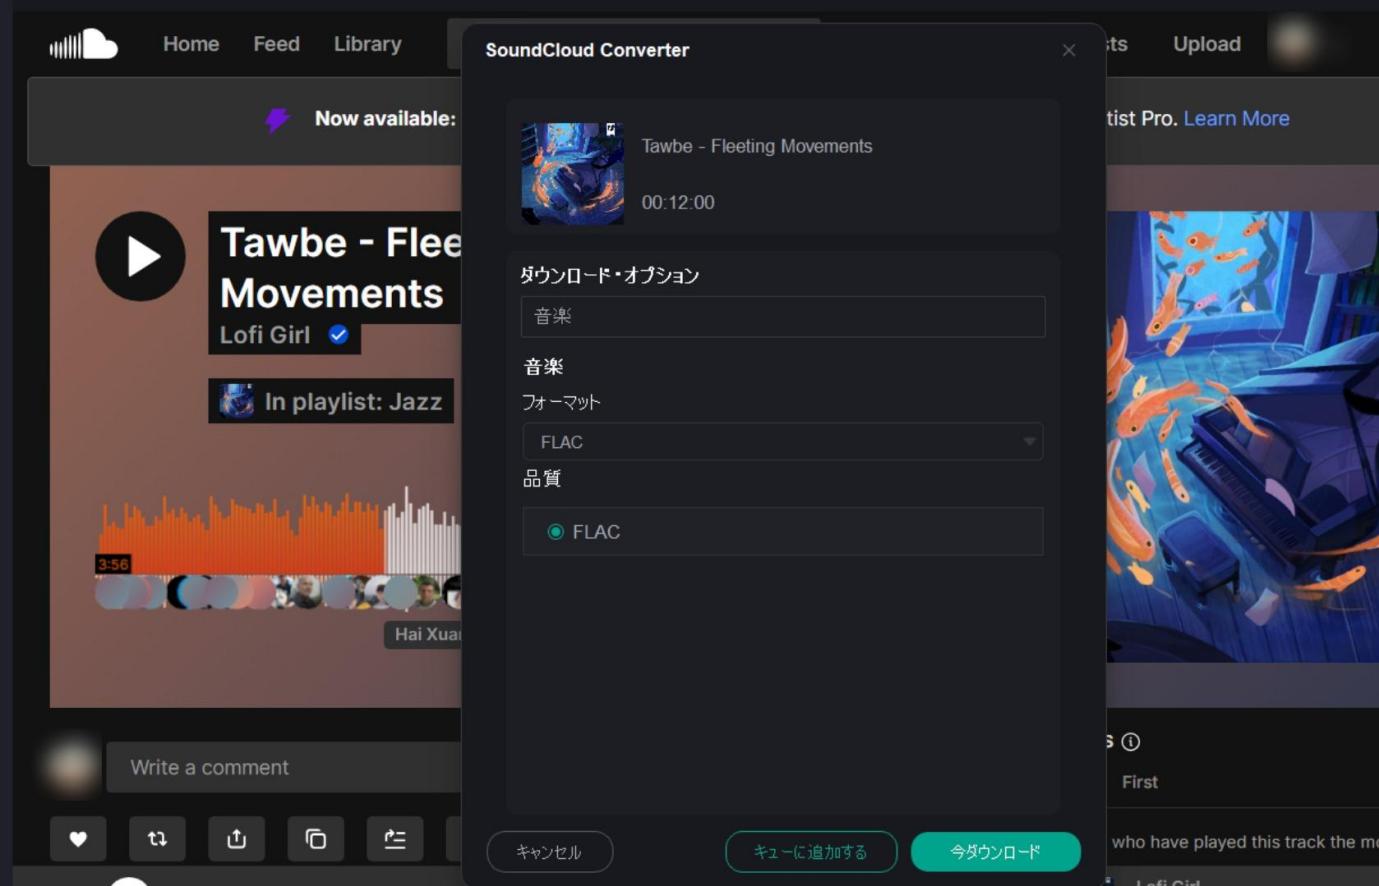
Task: Seek within the orange waveform
Action: (242, 532)
